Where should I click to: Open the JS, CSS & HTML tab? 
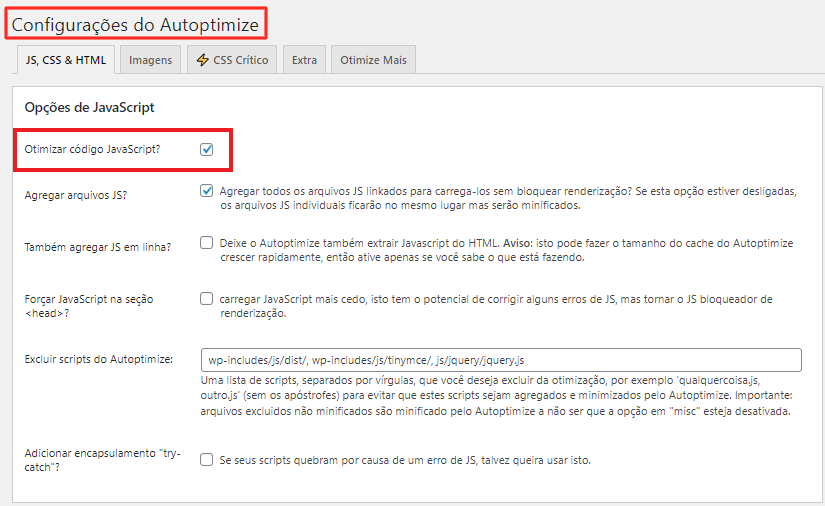tap(66, 60)
